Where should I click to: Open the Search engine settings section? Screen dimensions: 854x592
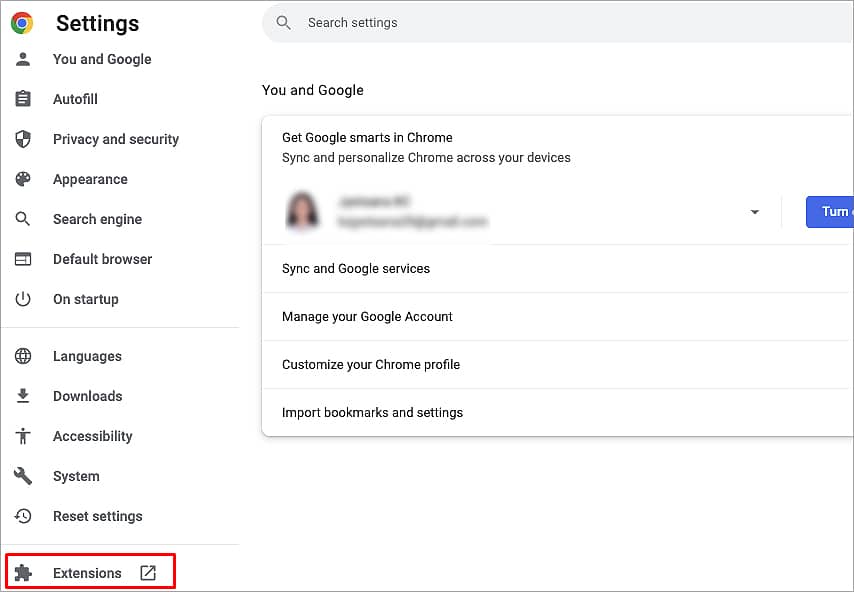97,219
